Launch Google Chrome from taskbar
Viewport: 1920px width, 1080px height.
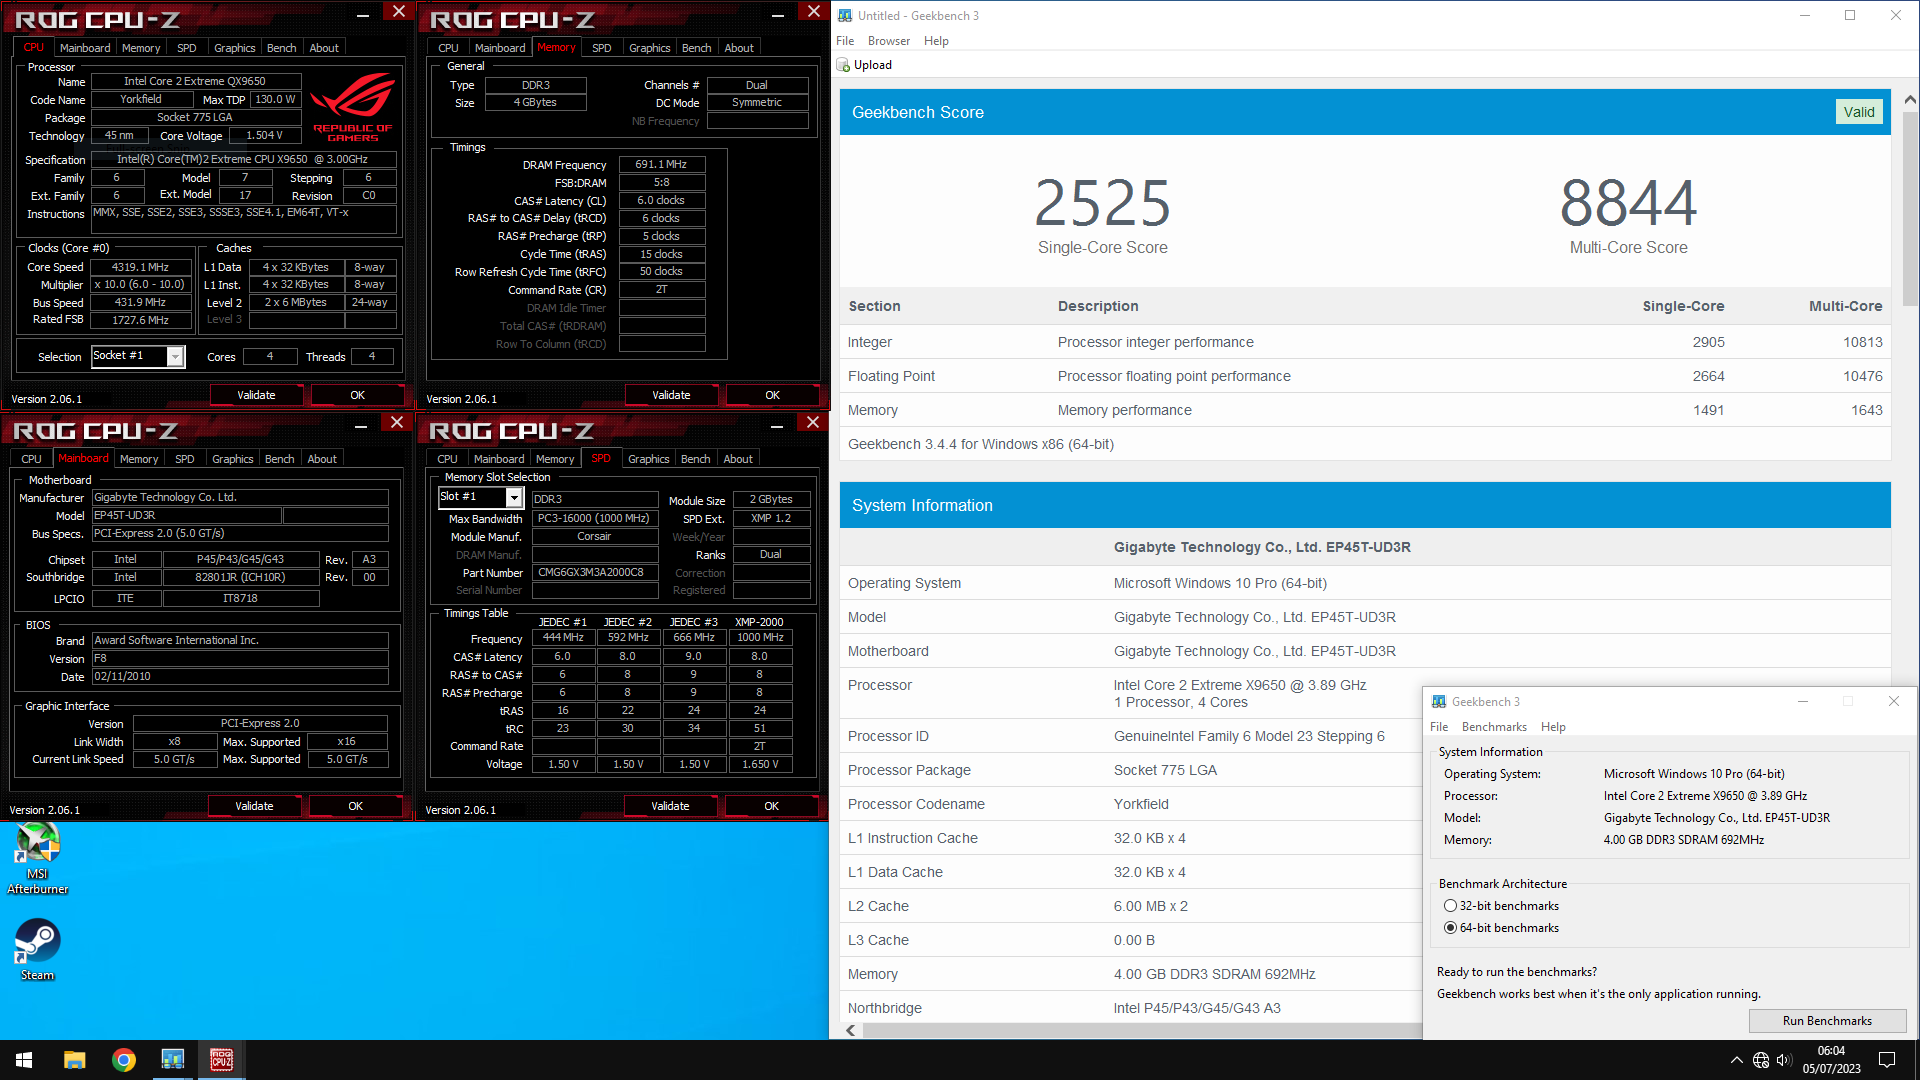(124, 1060)
